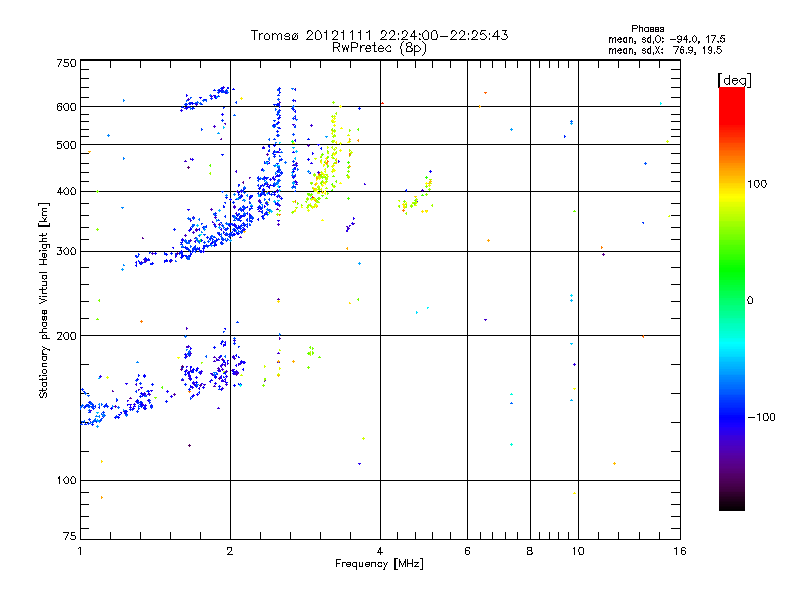Click the 'Frequency [MHz]' axis title
The height and width of the screenshot is (600, 800).
(x=379, y=564)
